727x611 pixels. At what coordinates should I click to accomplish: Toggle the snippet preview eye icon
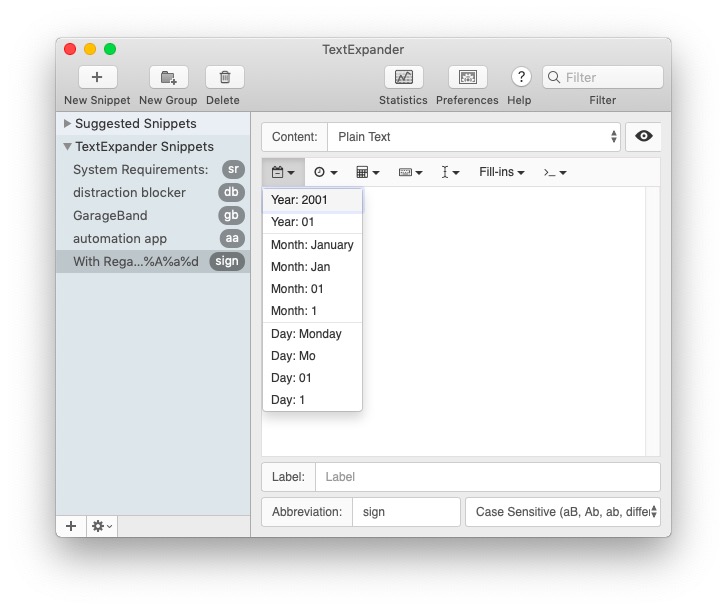644,136
